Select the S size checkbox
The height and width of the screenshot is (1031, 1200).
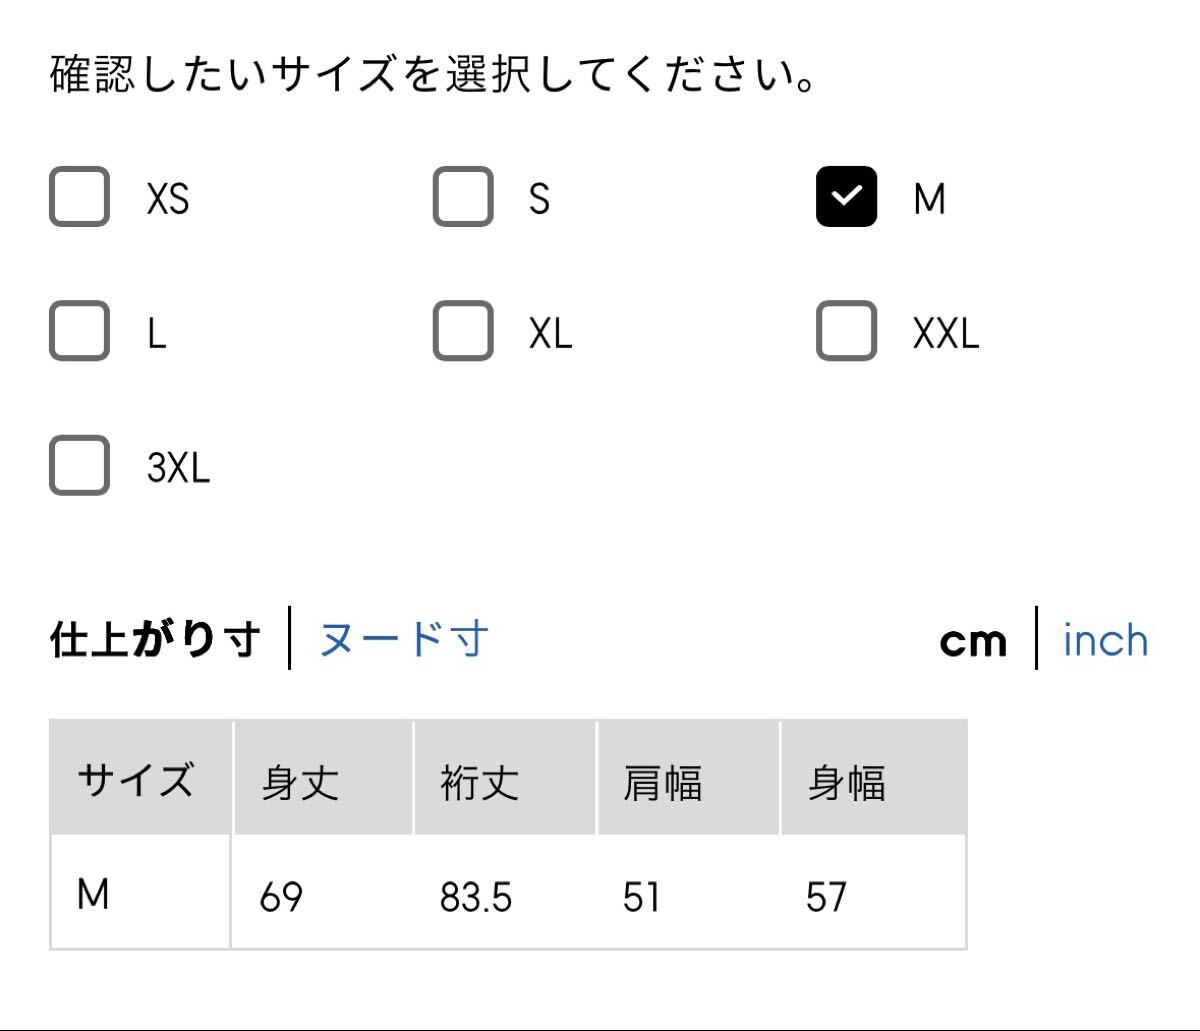(463, 197)
